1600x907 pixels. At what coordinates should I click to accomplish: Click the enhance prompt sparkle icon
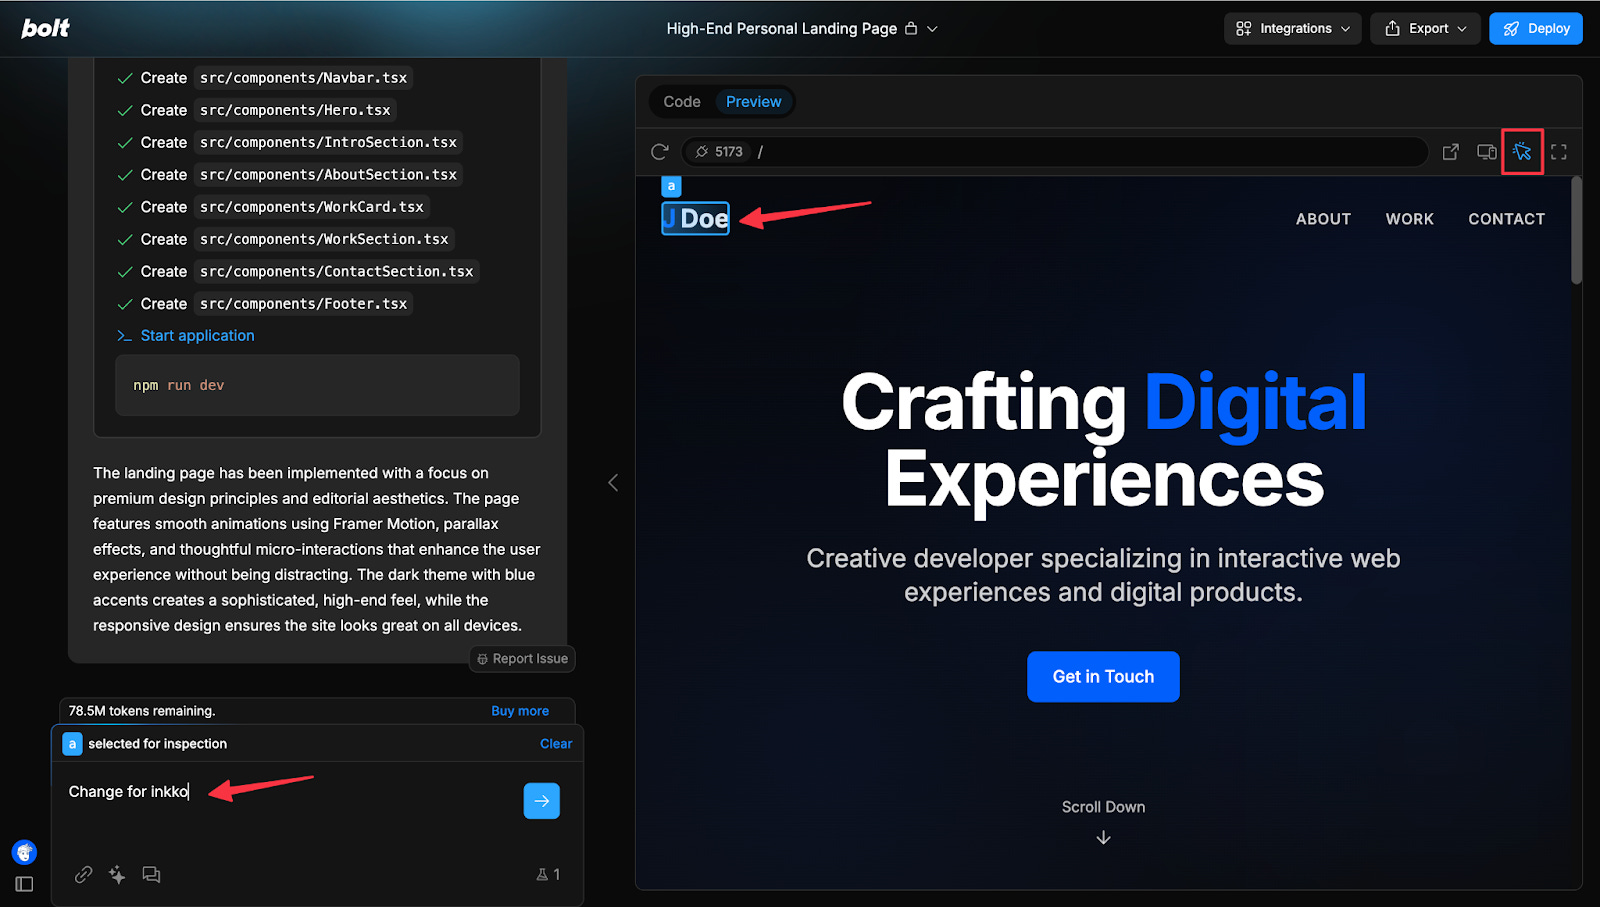click(x=117, y=874)
